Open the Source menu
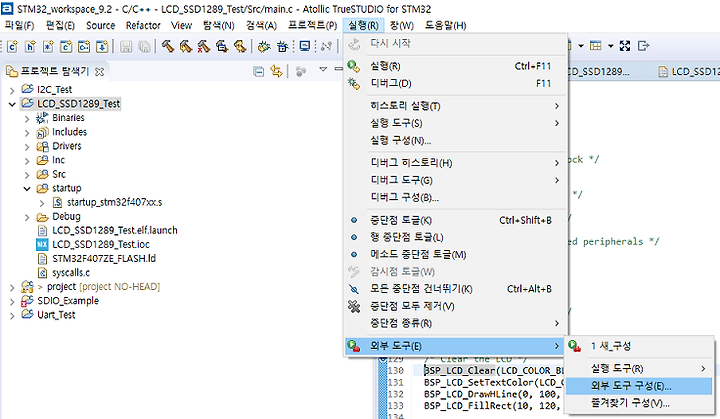 tap(101, 25)
